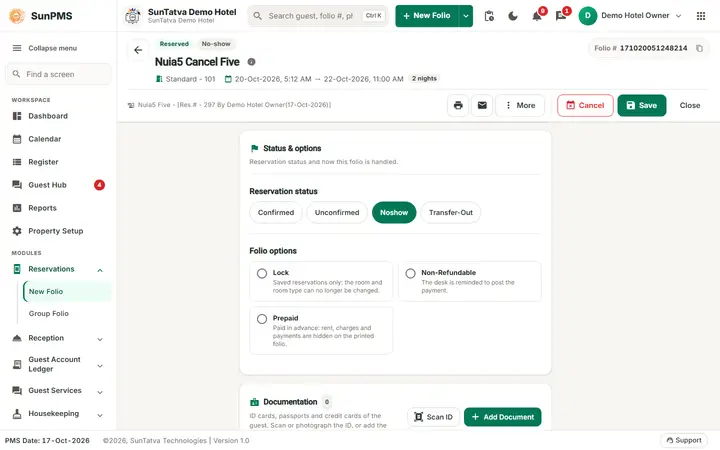Click the PMS Date 17-Oct-2026 text

(47, 440)
